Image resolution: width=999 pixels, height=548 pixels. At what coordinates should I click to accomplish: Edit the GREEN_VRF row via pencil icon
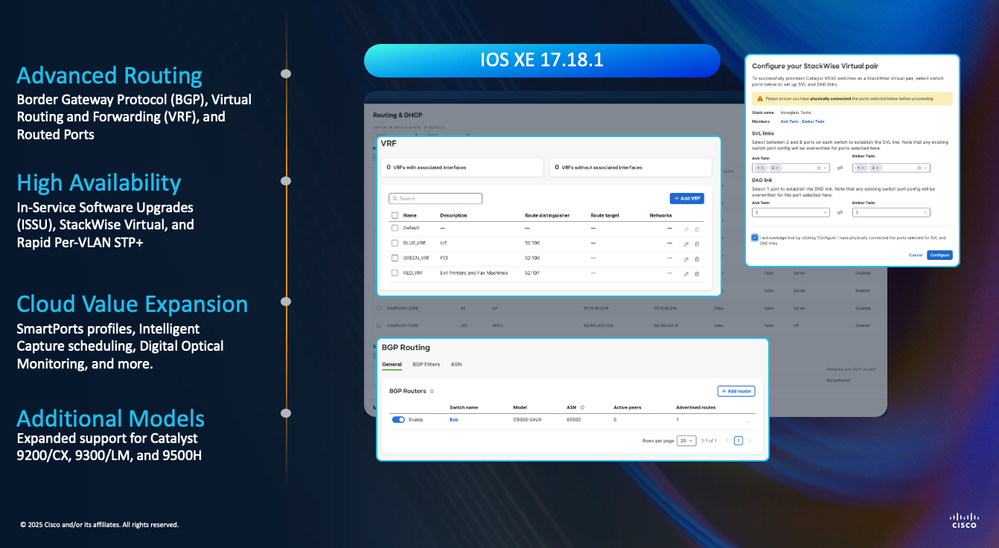coord(686,259)
